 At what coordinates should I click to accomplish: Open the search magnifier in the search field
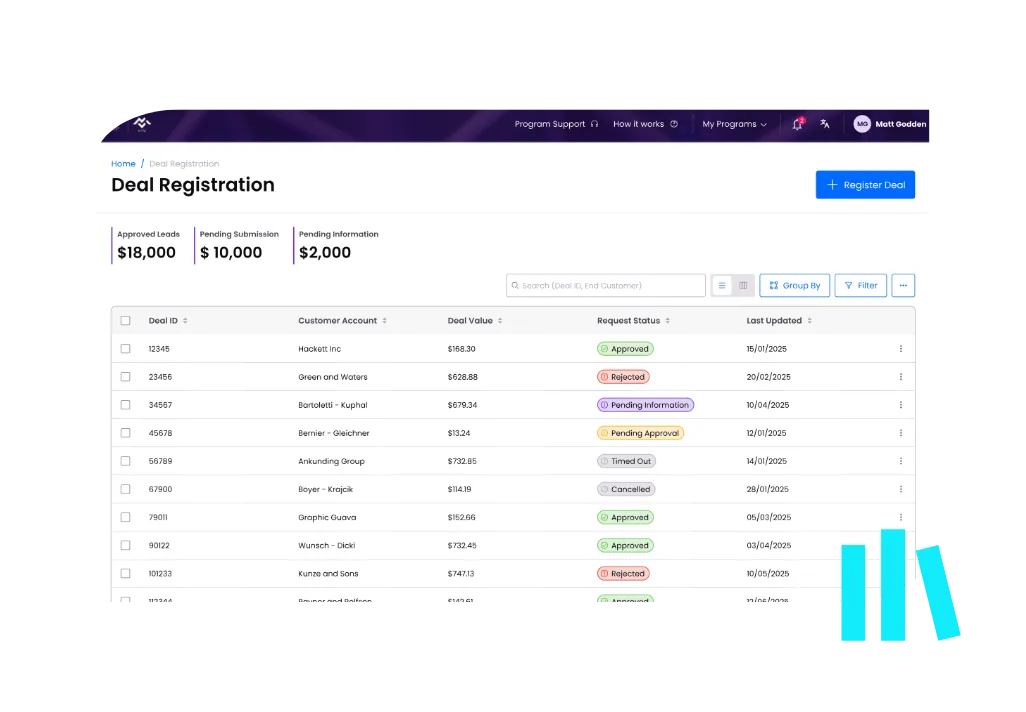click(516, 285)
